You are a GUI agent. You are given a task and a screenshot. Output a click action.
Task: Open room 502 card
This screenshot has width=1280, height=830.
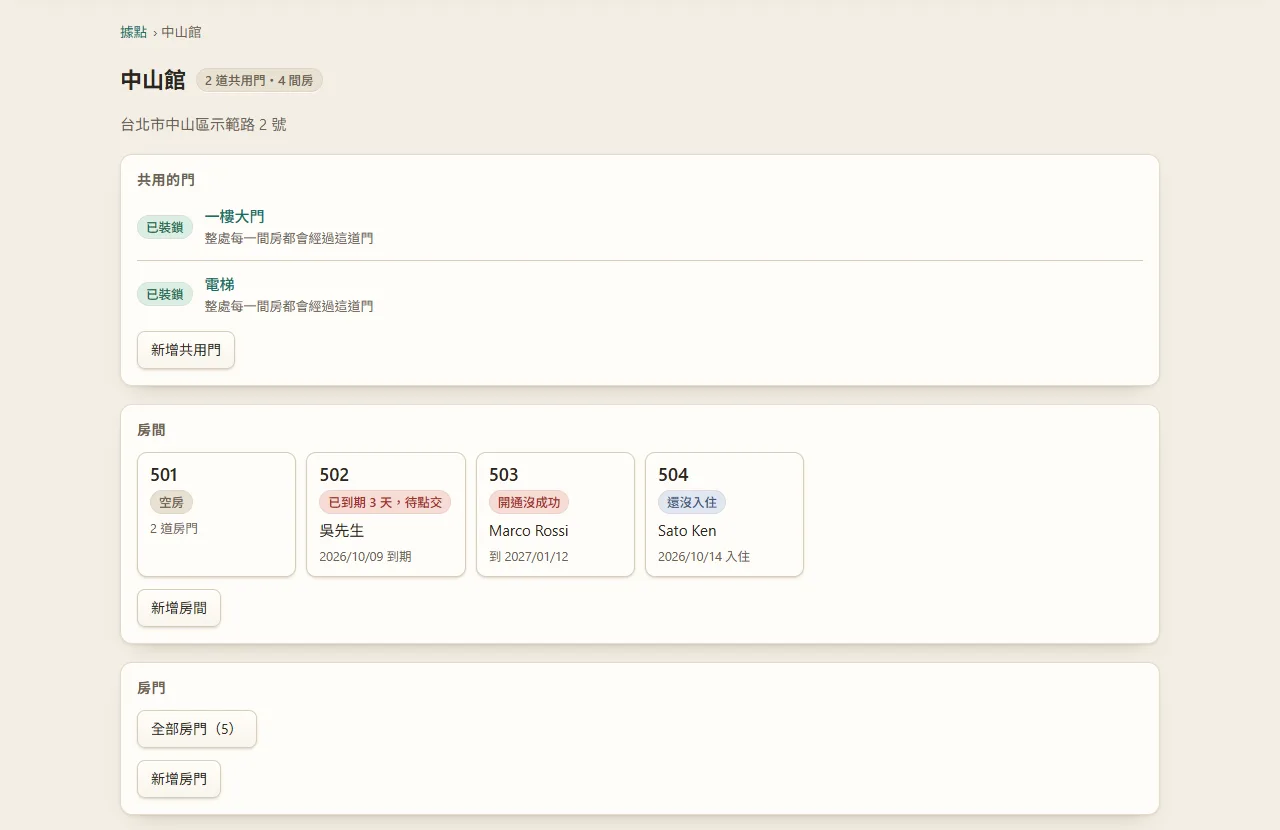(385, 515)
